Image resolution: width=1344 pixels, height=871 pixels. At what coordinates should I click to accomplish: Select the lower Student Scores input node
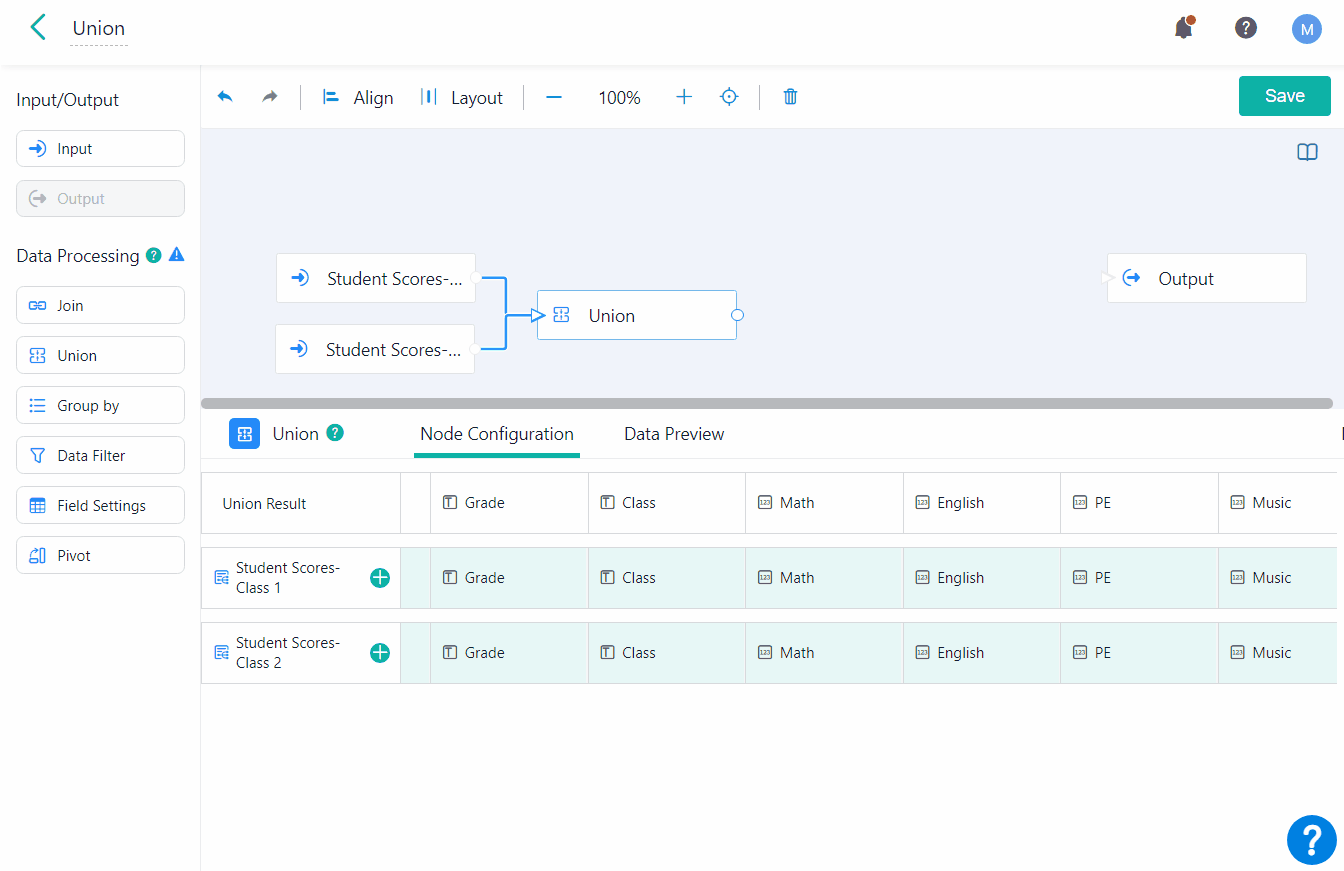375,349
